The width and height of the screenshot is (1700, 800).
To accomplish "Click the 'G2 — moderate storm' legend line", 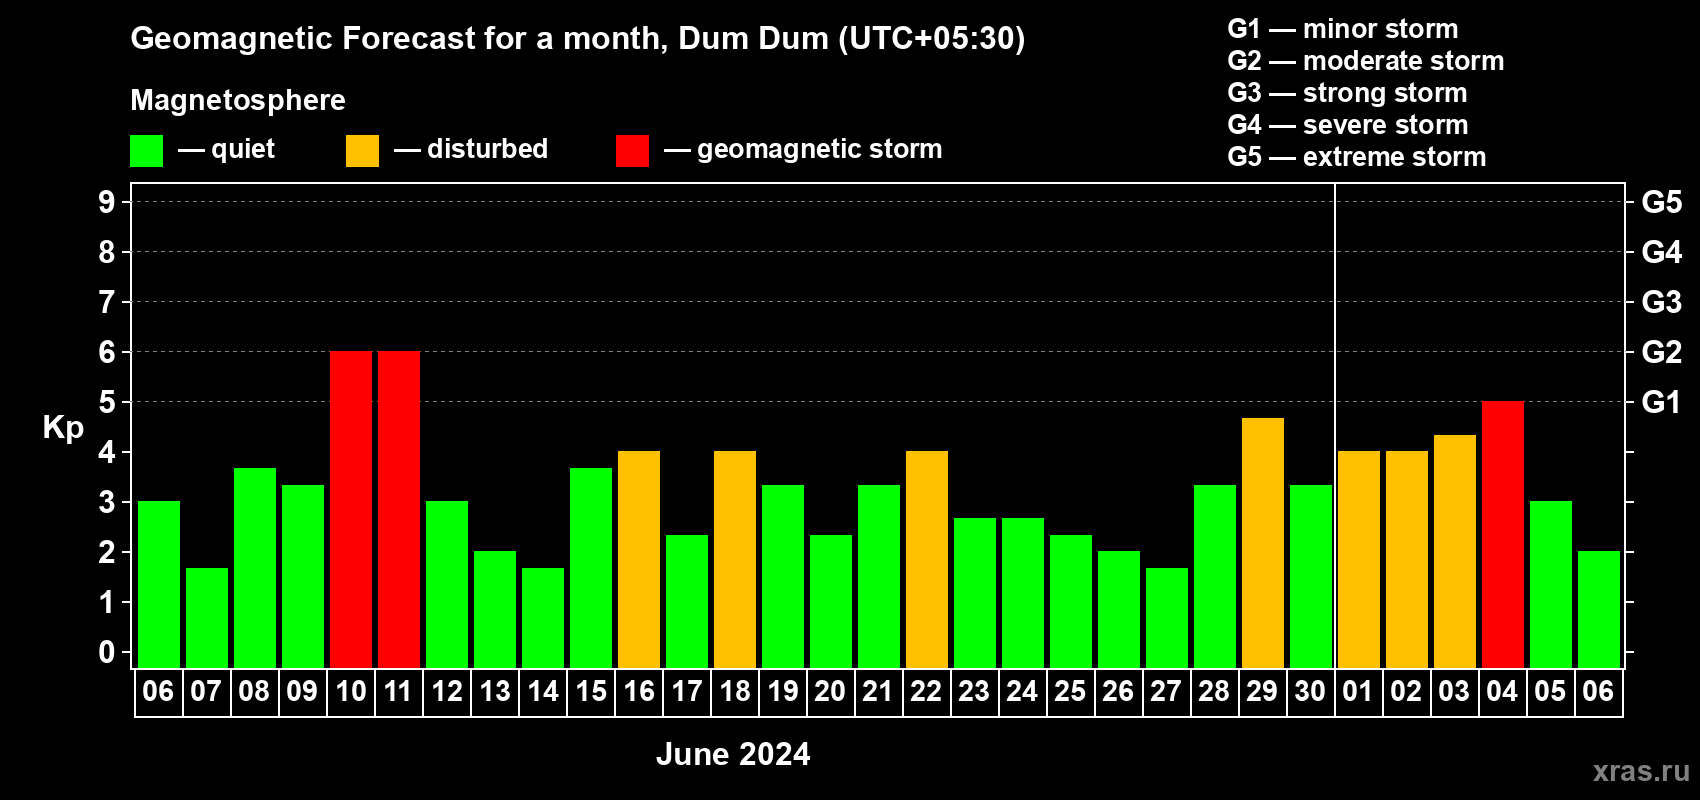I will tap(1365, 61).
